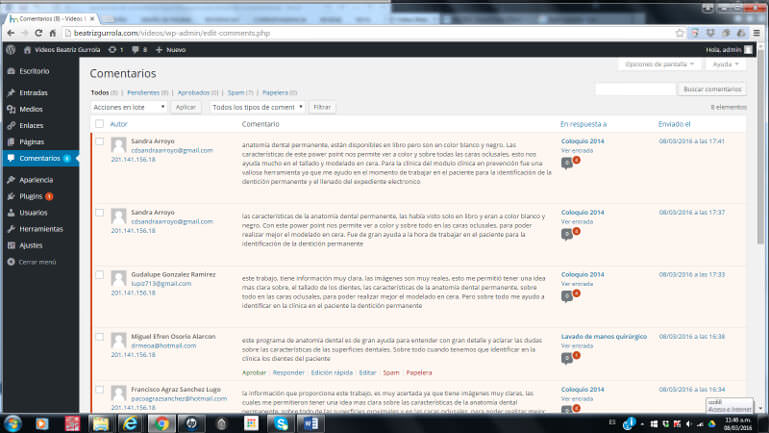Screen dimensions: 769x433
Task: Check Gudalupe Gonzalez Ramirez comment checkbox
Action: point(100,275)
